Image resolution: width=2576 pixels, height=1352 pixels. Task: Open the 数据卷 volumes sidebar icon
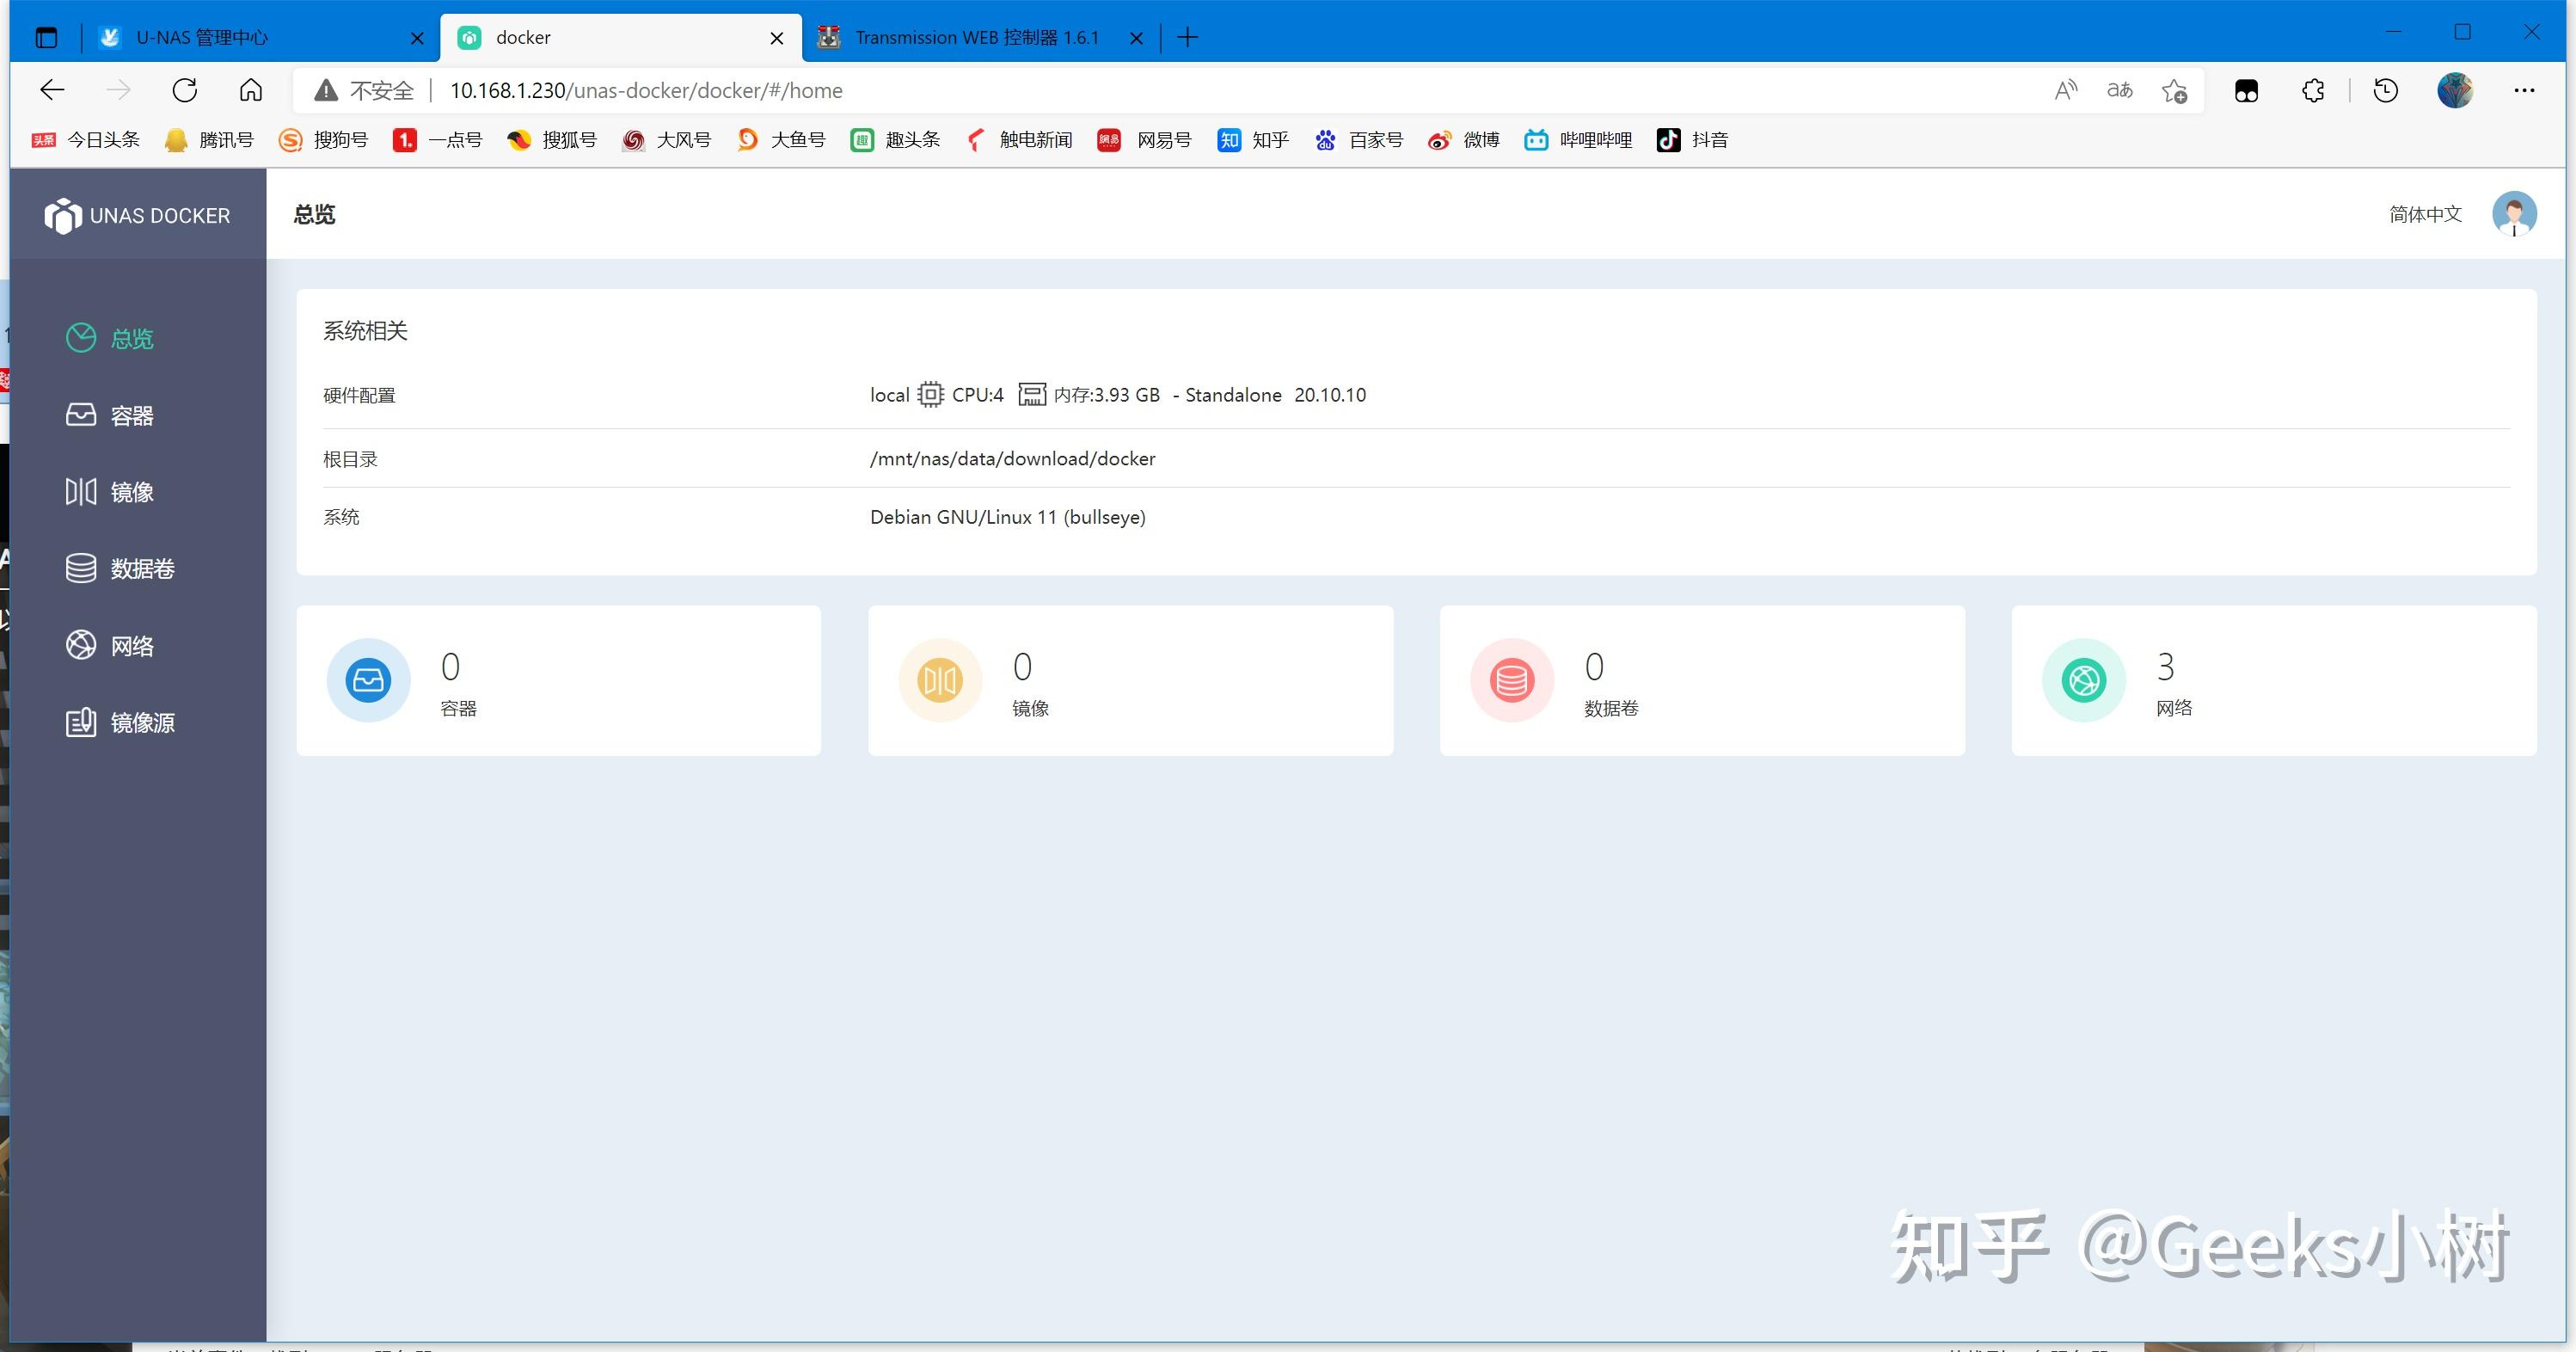(81, 568)
